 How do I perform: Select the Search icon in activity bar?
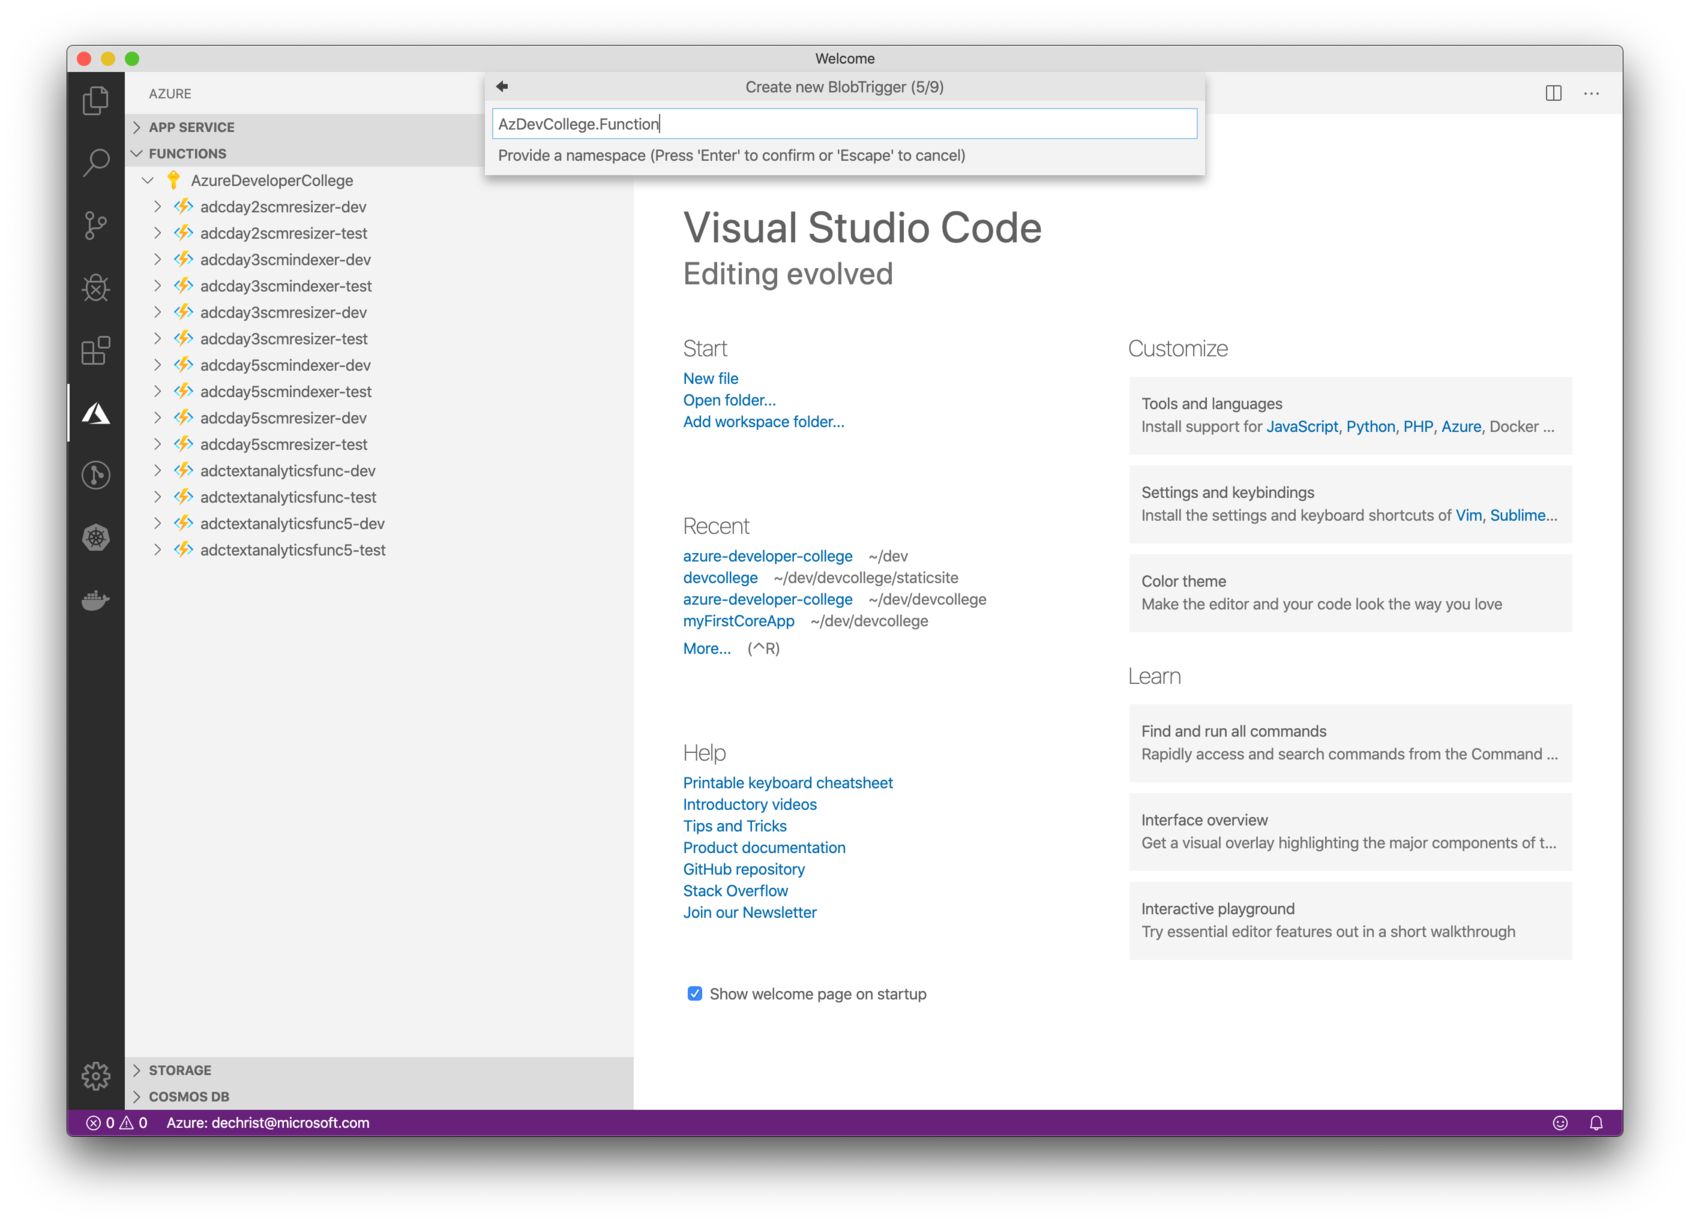tap(95, 162)
